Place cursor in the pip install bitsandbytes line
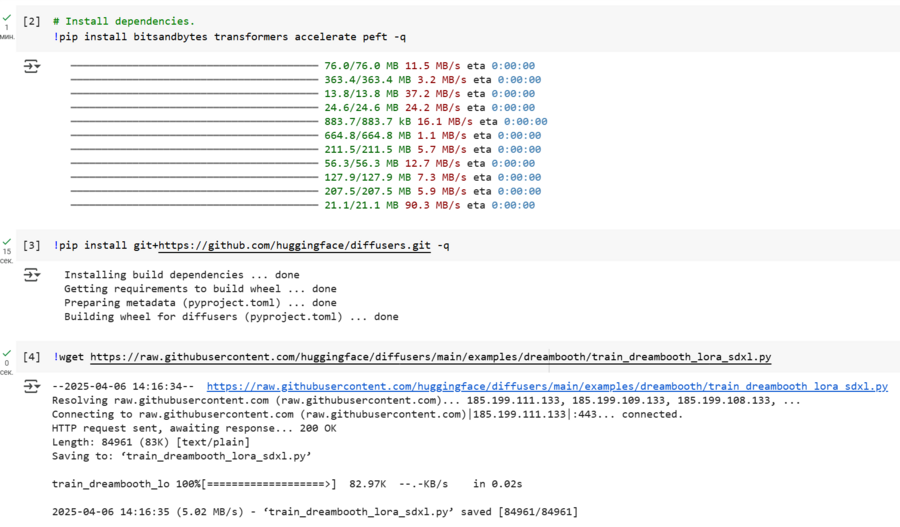Screen dimensions: 900x527 [230, 37]
